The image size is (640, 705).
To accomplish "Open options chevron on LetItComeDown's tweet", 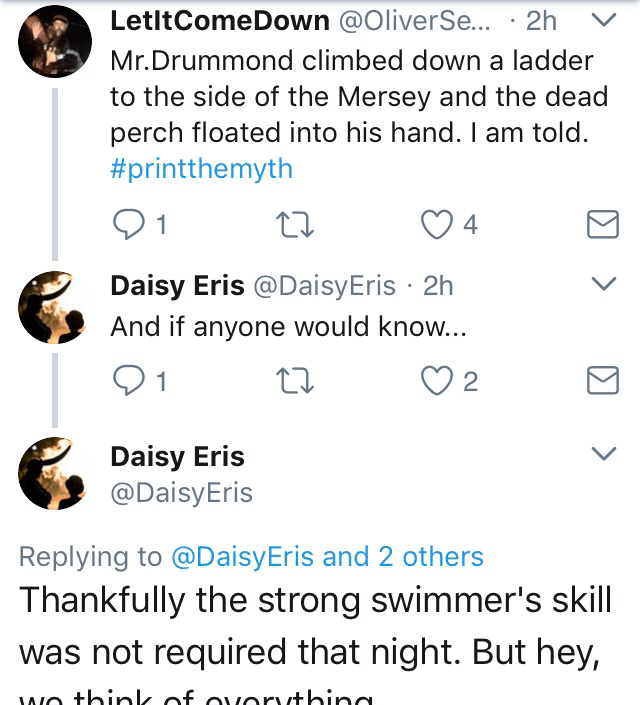I will pyautogui.click(x=604, y=20).
